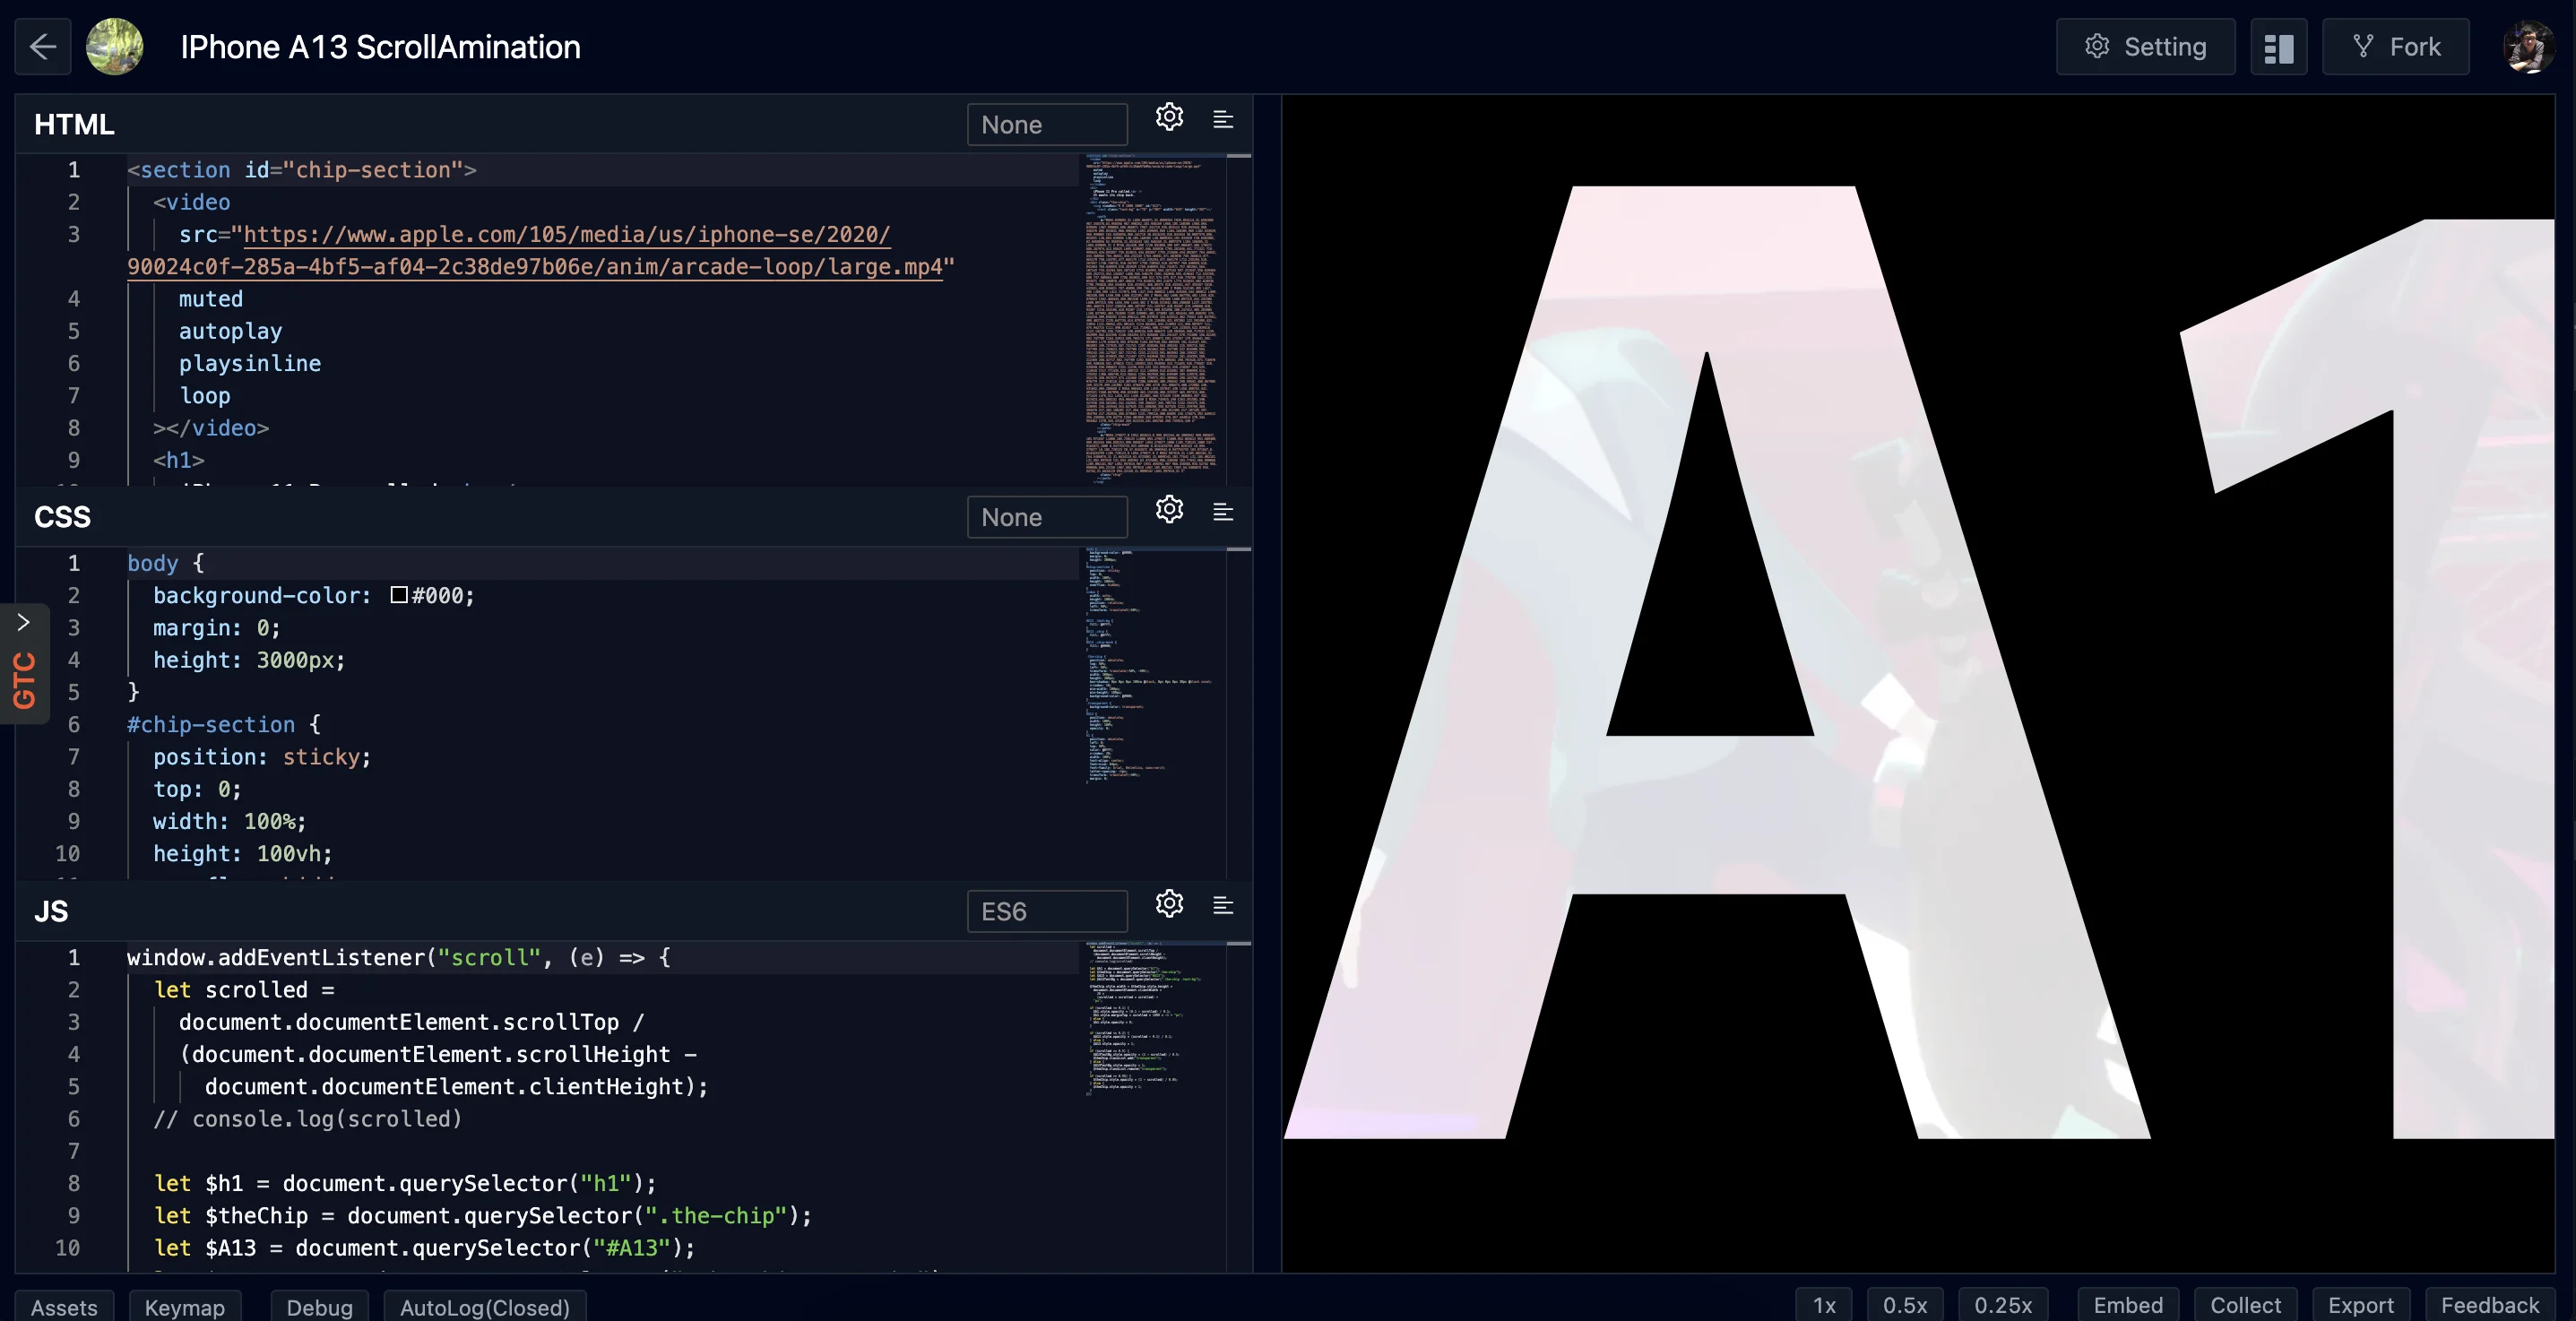The image size is (2576, 1321).
Task: Click 'position: sticky;' line in CSS
Action: click(x=262, y=756)
